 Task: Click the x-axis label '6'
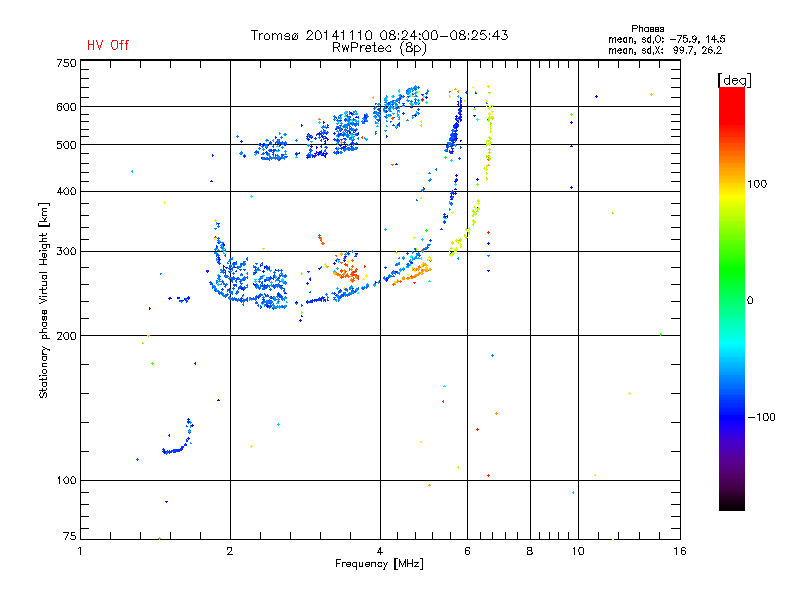(x=467, y=551)
